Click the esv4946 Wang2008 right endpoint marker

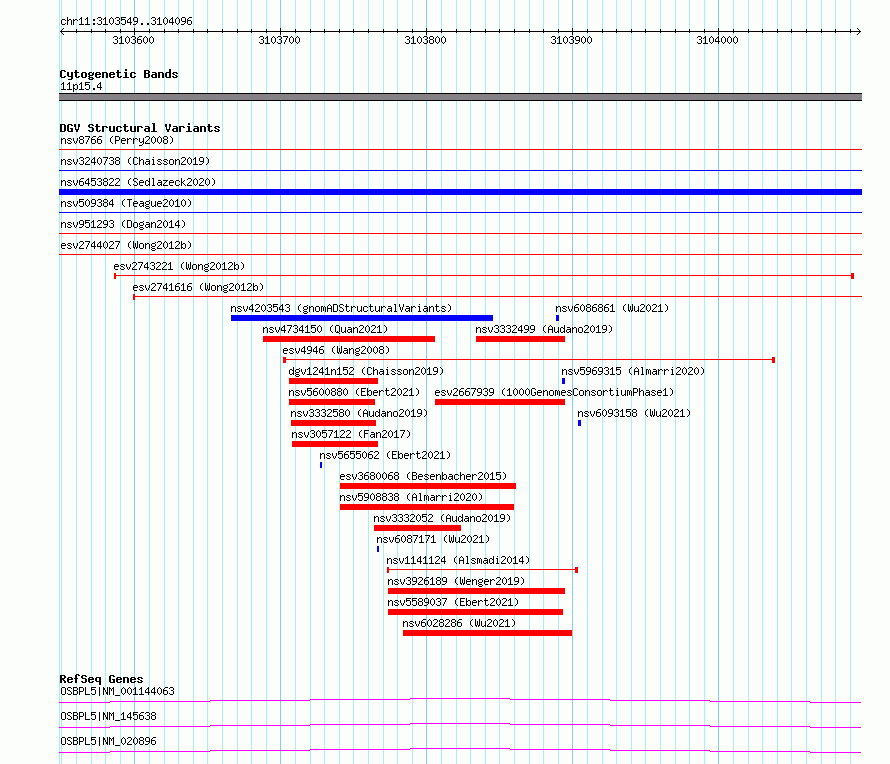(x=773, y=360)
